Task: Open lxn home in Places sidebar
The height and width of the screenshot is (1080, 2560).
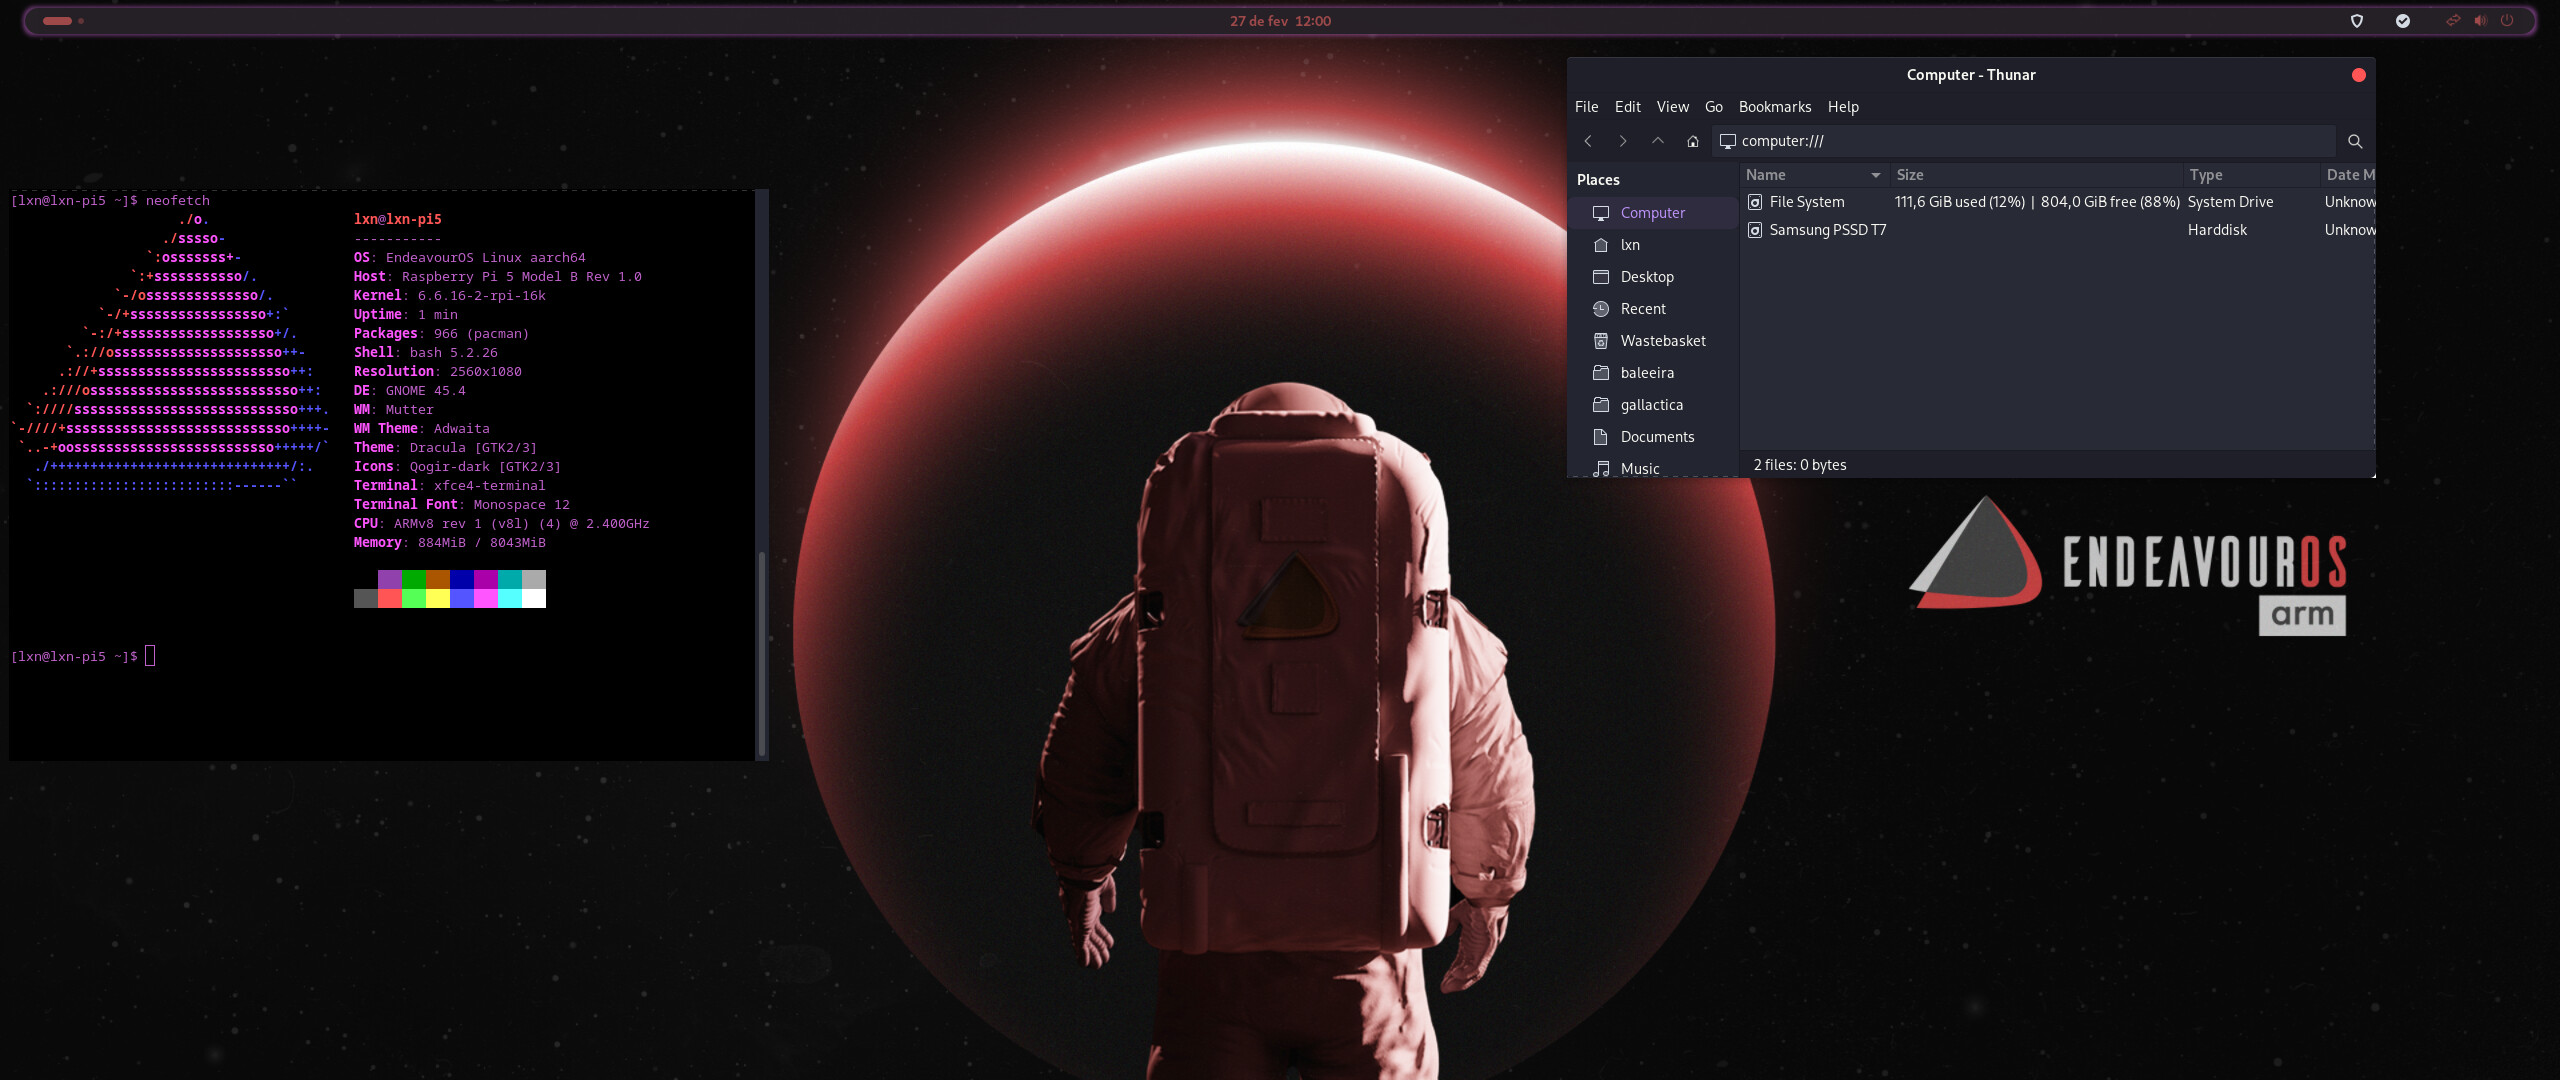Action: 1653,245
